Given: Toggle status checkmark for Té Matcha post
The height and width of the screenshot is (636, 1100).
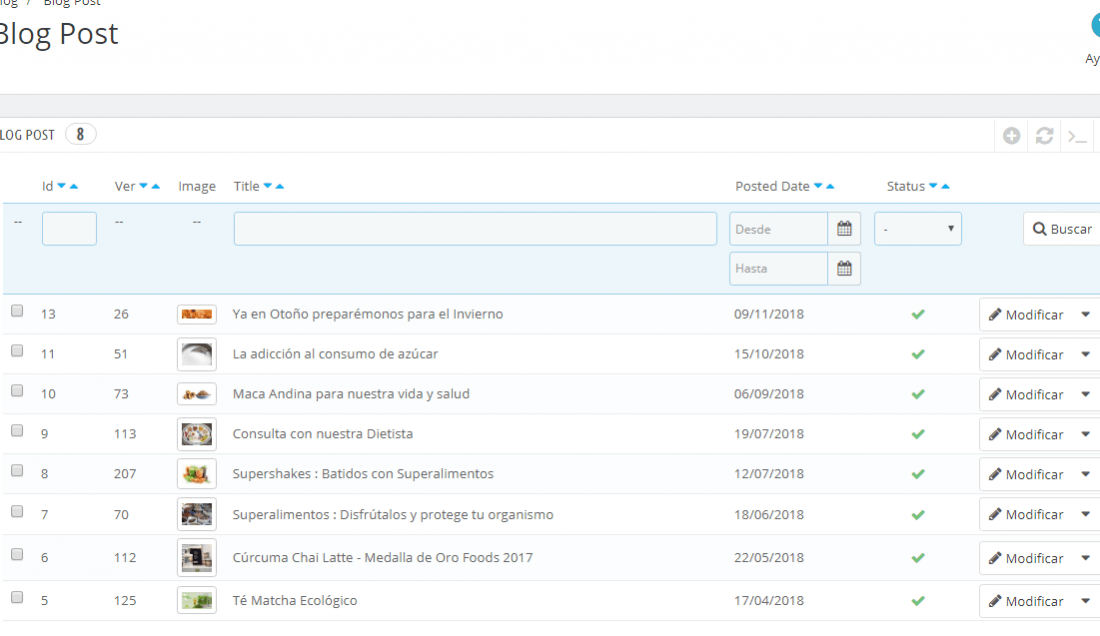Looking at the screenshot, I should (x=918, y=601).
